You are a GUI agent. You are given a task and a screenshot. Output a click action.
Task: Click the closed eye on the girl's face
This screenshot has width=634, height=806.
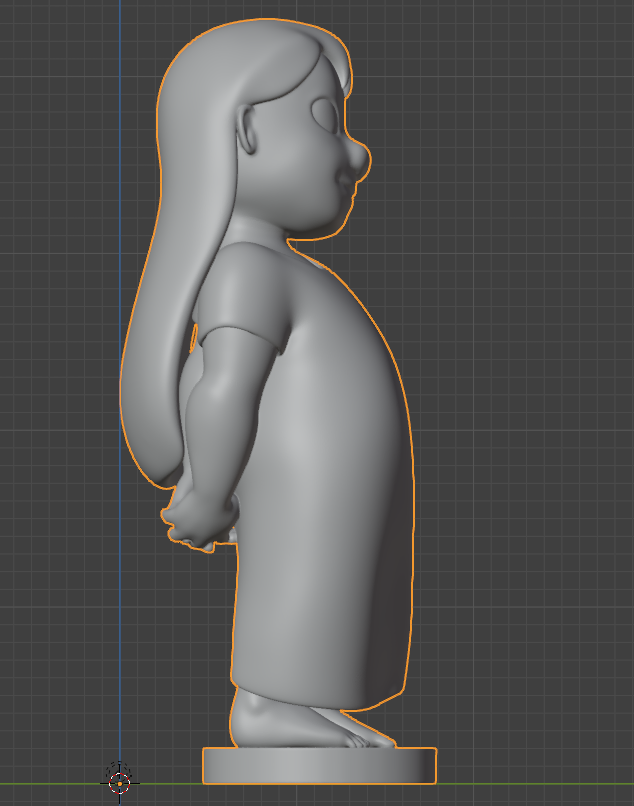(x=325, y=114)
